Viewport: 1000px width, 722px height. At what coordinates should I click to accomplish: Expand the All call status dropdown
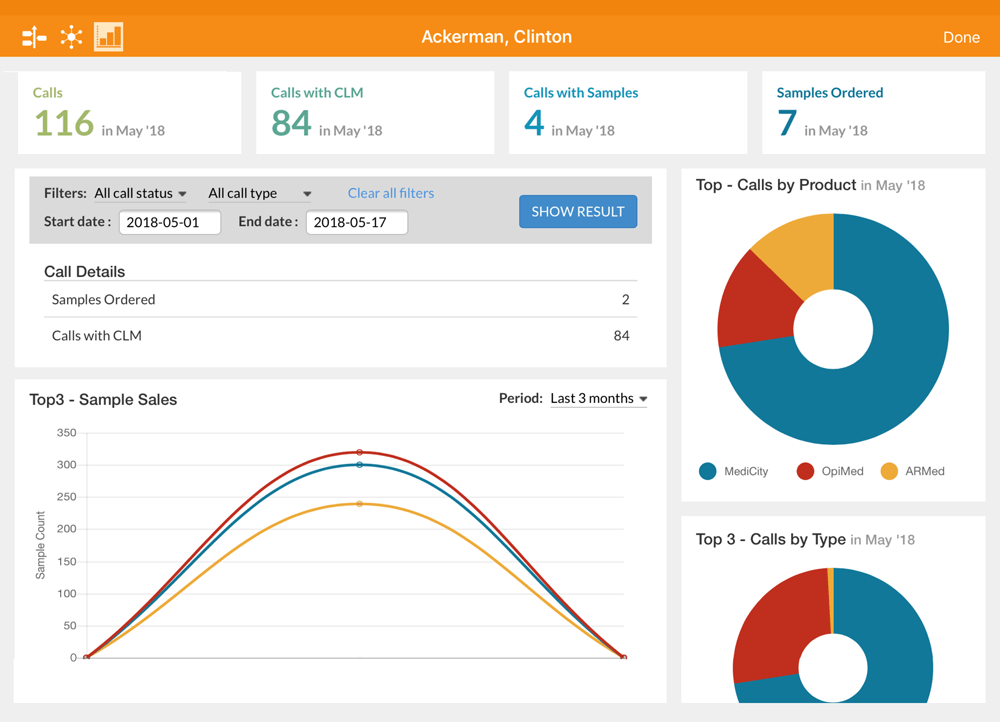tap(140, 193)
